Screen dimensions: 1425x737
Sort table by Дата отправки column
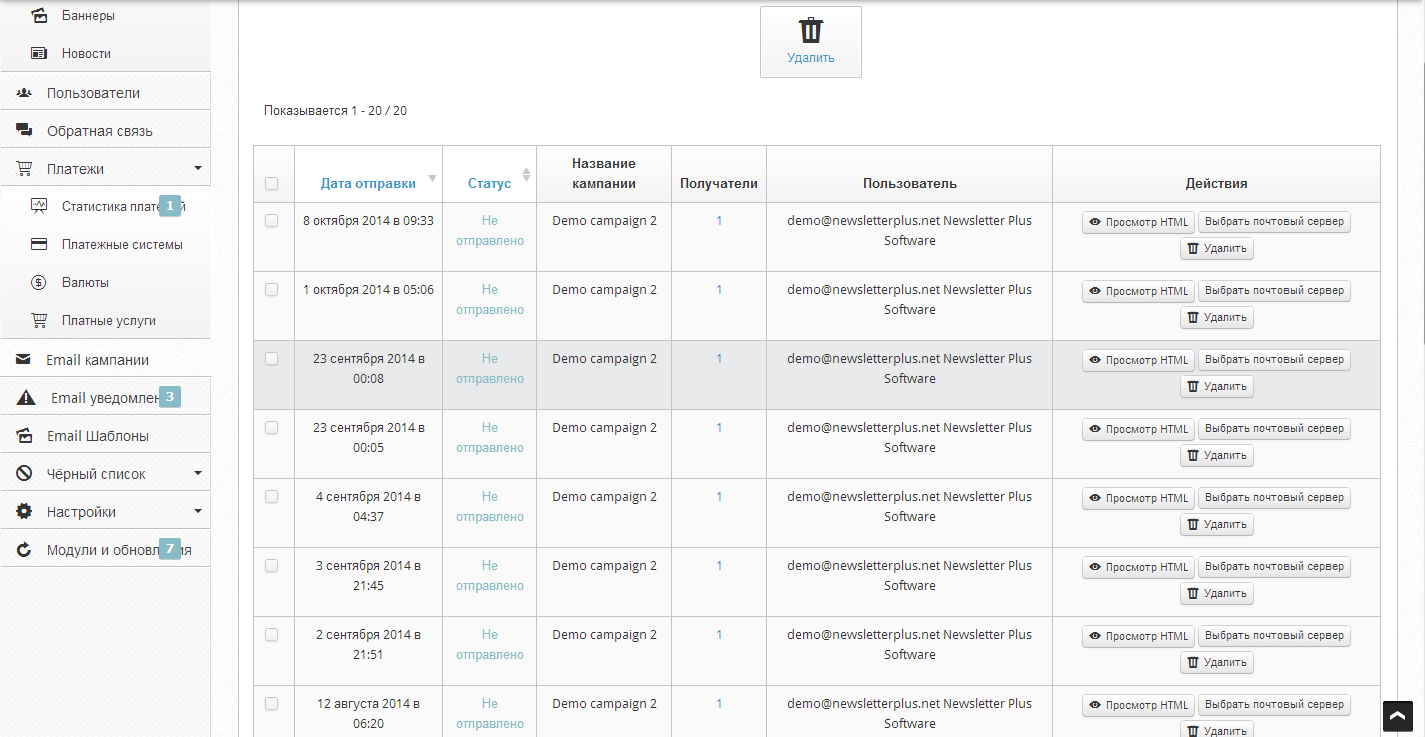click(368, 184)
